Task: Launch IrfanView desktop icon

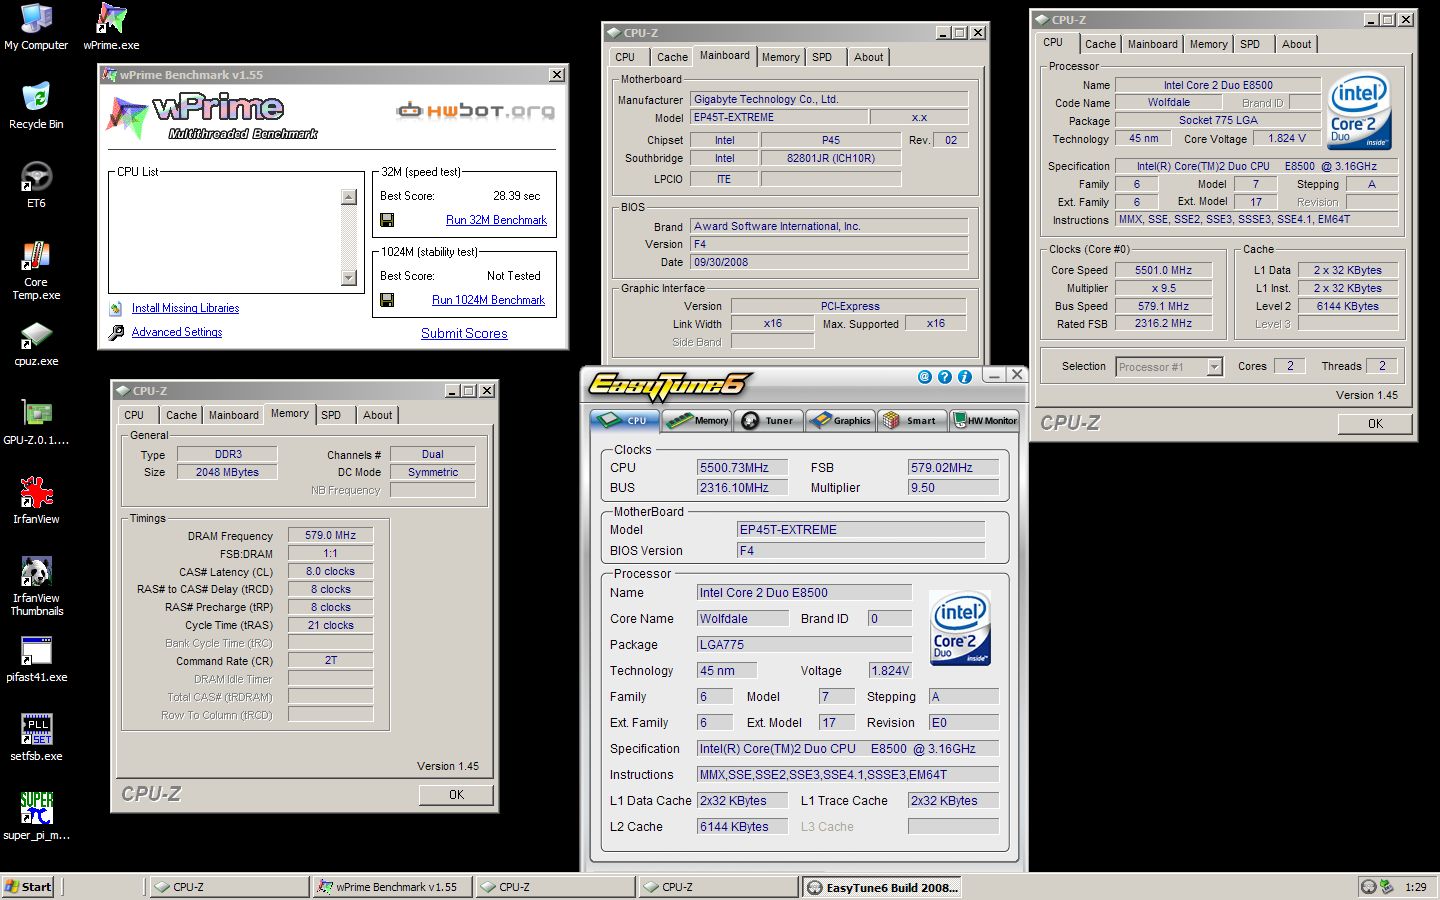Action: 36,502
